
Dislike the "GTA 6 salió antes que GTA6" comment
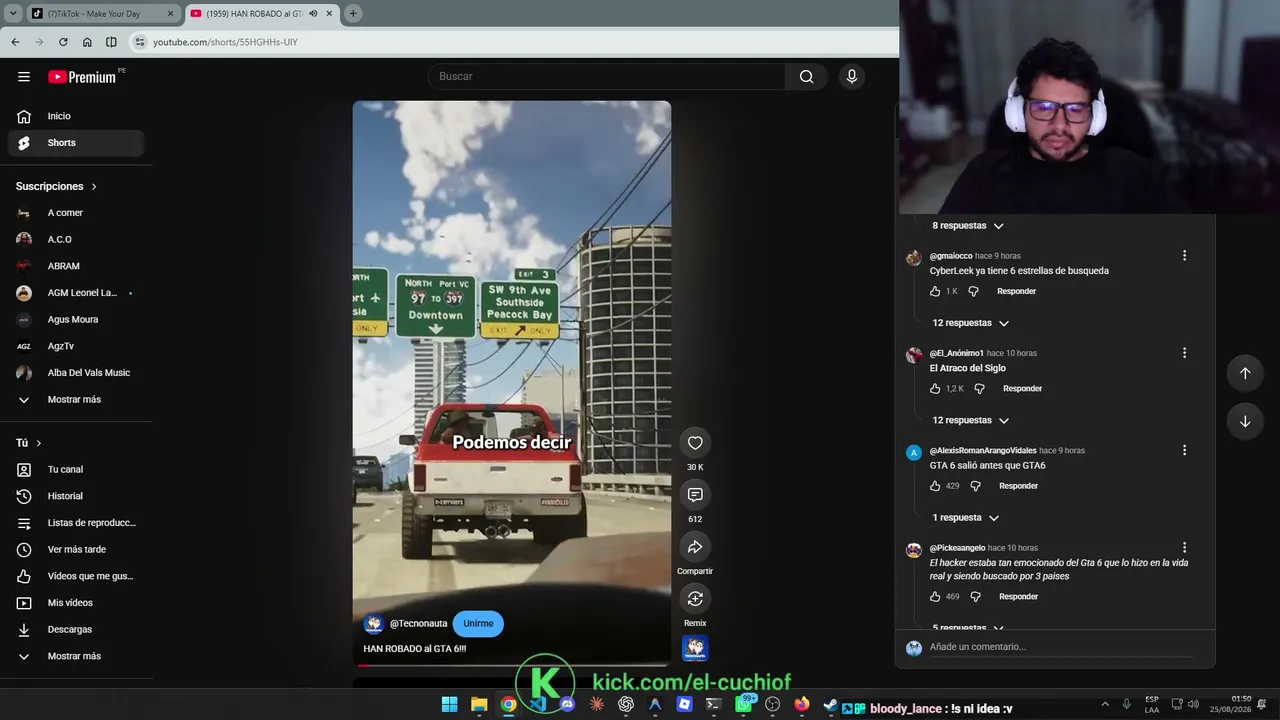[x=975, y=486]
